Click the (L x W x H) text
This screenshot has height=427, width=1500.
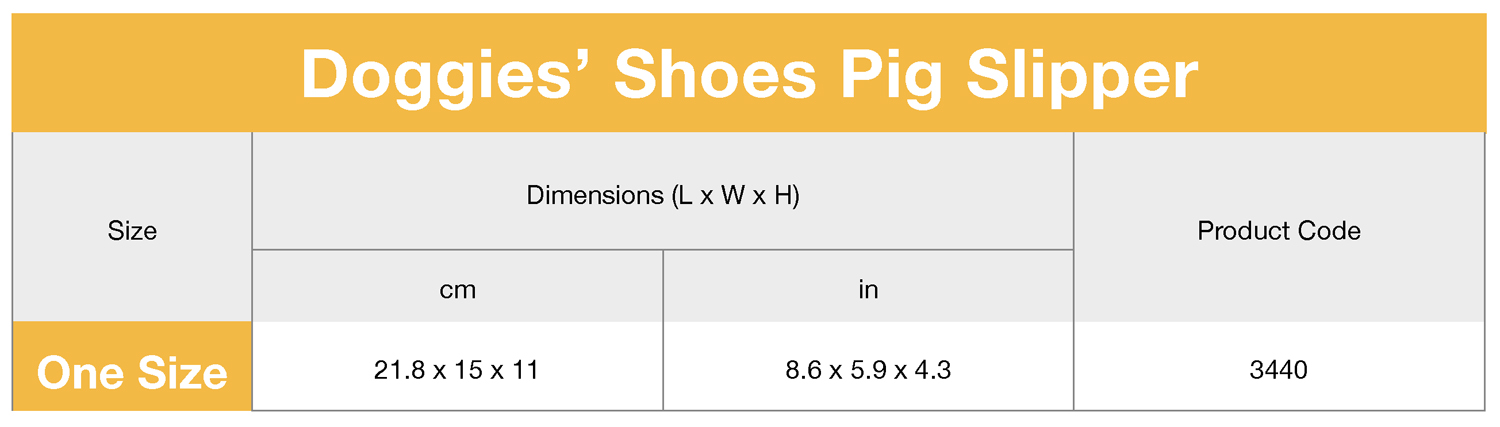(736, 195)
